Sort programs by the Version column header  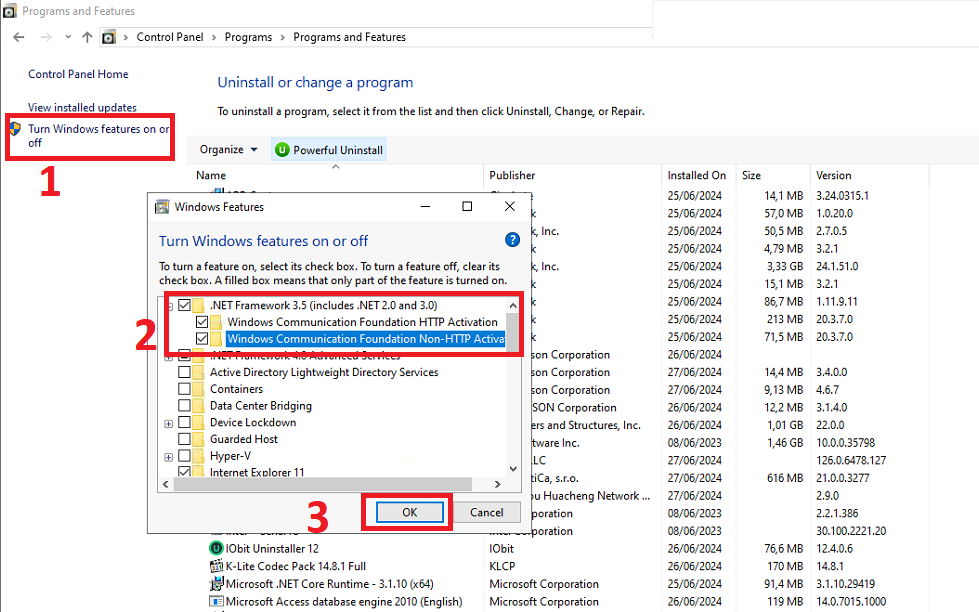tap(834, 175)
